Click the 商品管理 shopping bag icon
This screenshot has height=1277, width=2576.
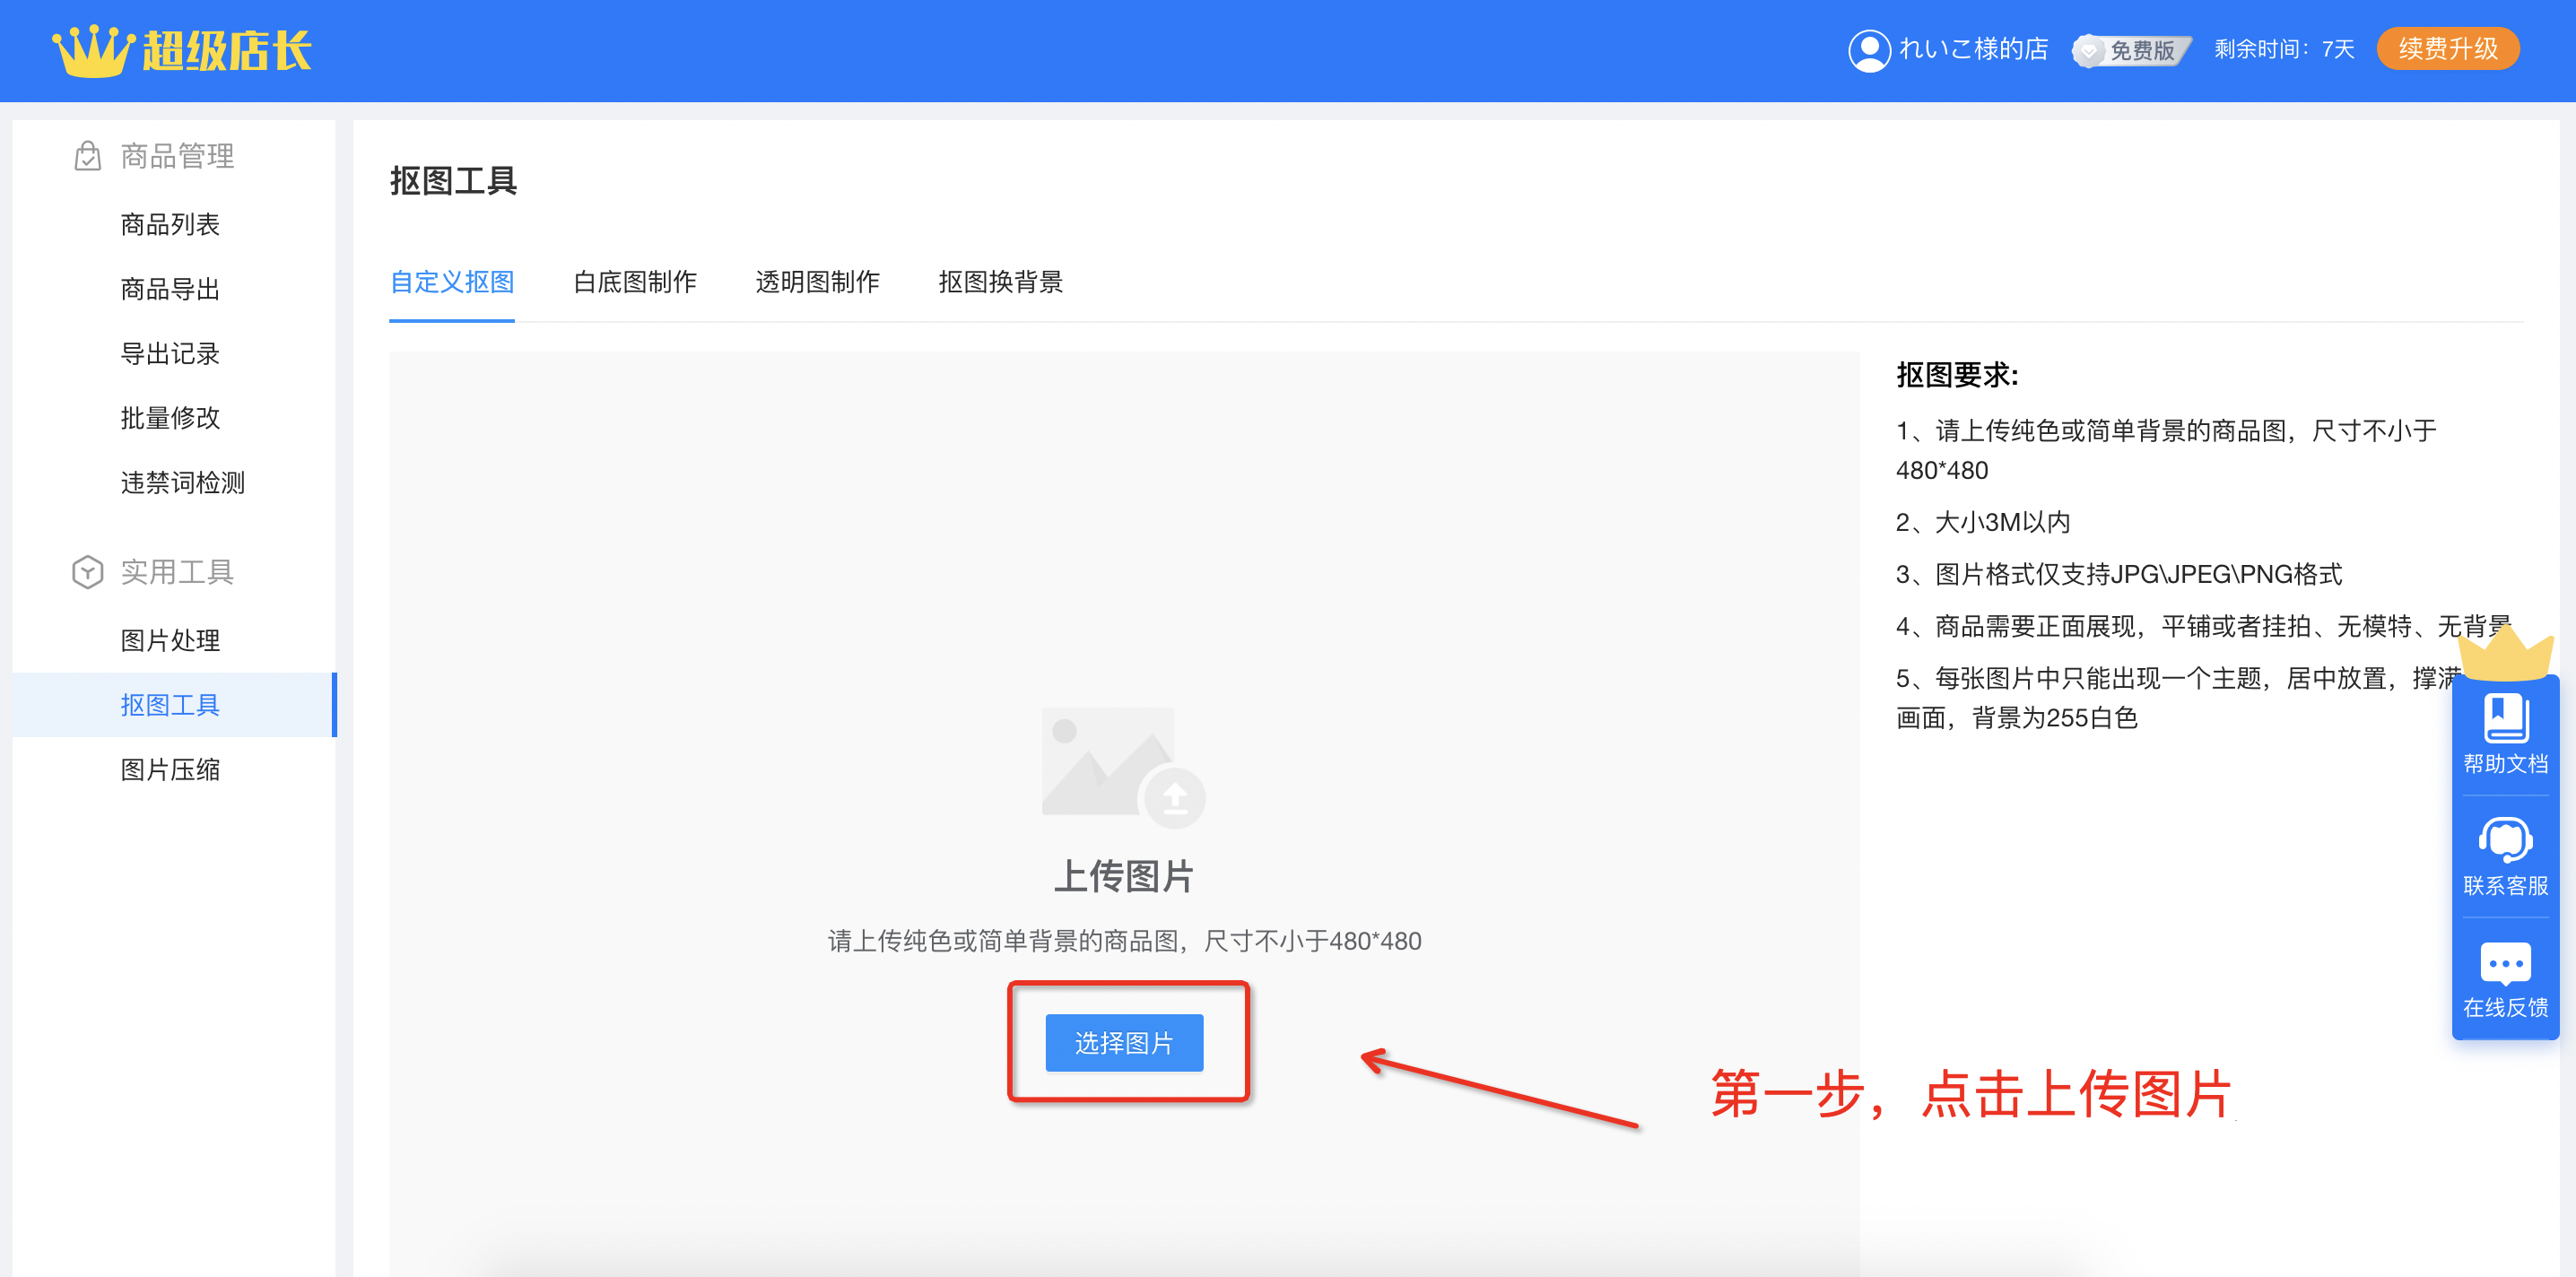pos(88,156)
